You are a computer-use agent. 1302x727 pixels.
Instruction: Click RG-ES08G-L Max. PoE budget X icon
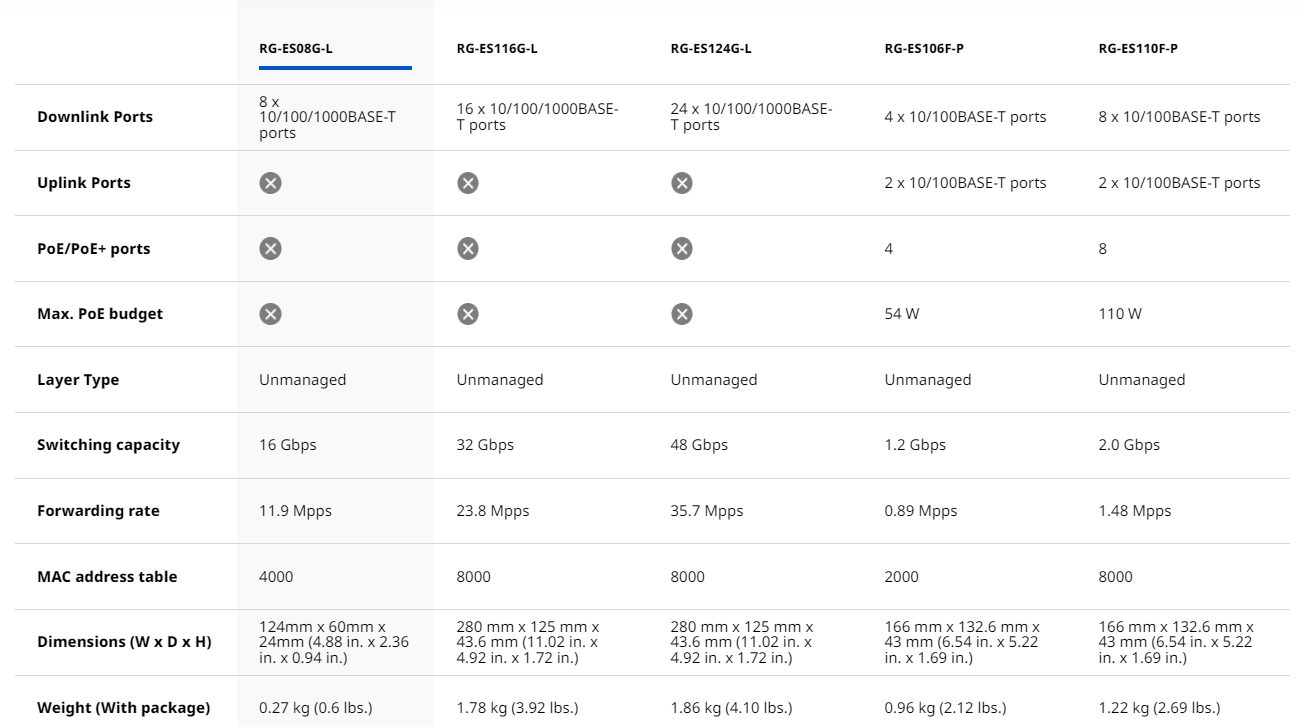[x=270, y=314]
